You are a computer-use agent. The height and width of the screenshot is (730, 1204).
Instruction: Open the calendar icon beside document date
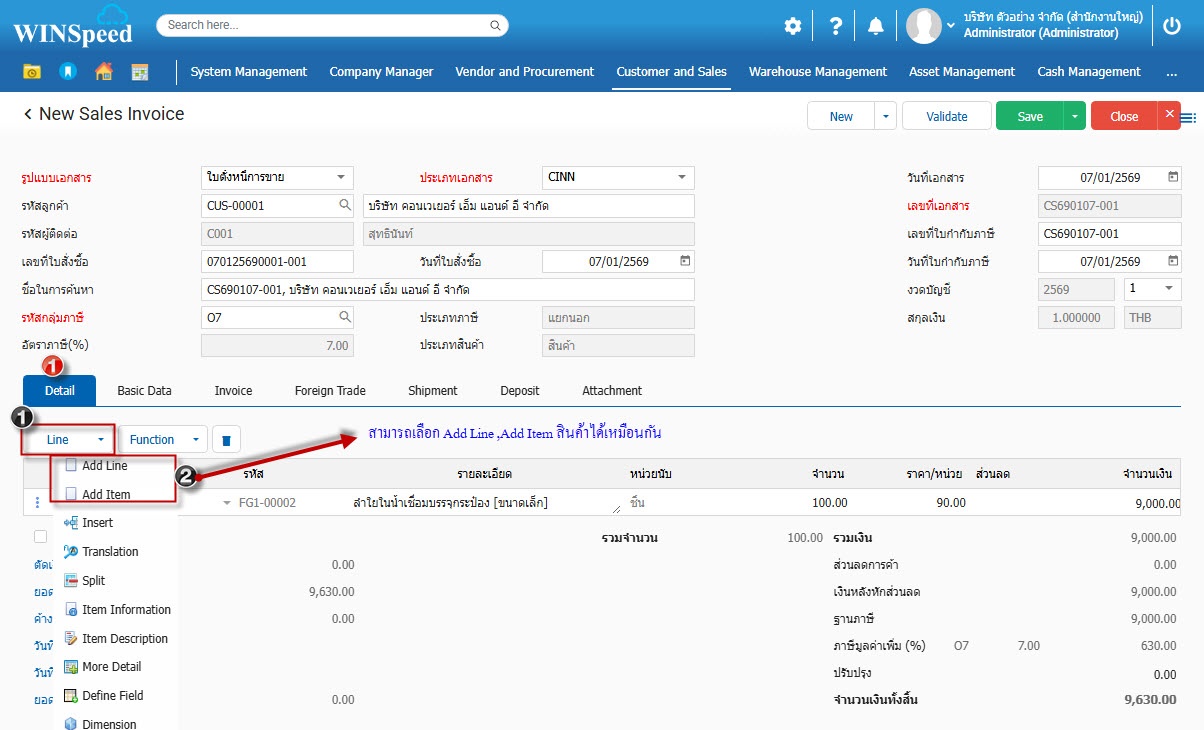pyautogui.click(x=1173, y=177)
